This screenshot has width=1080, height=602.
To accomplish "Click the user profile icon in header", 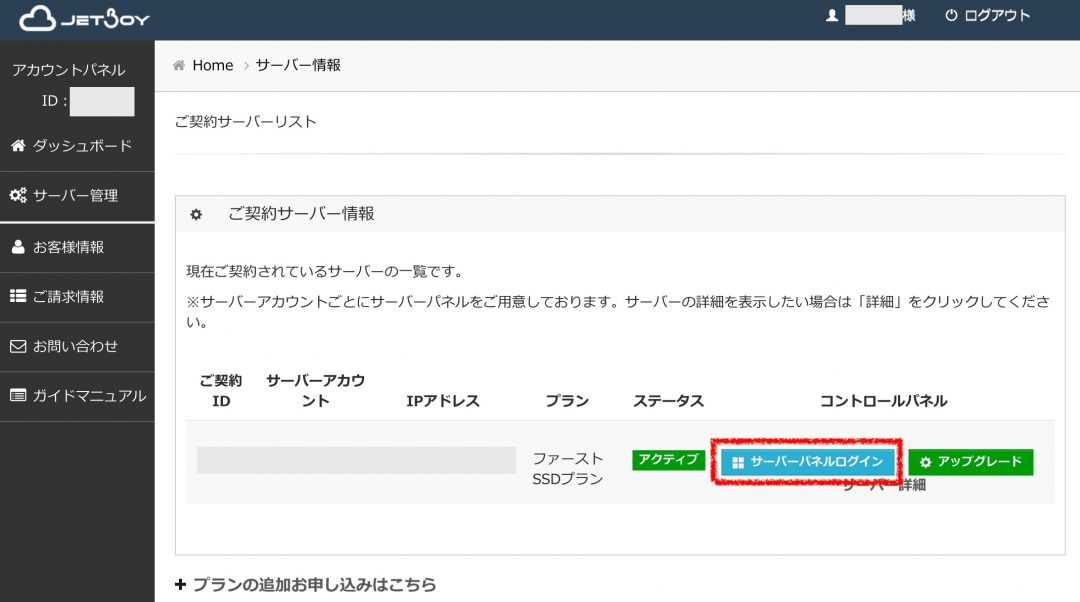I will 831,16.
